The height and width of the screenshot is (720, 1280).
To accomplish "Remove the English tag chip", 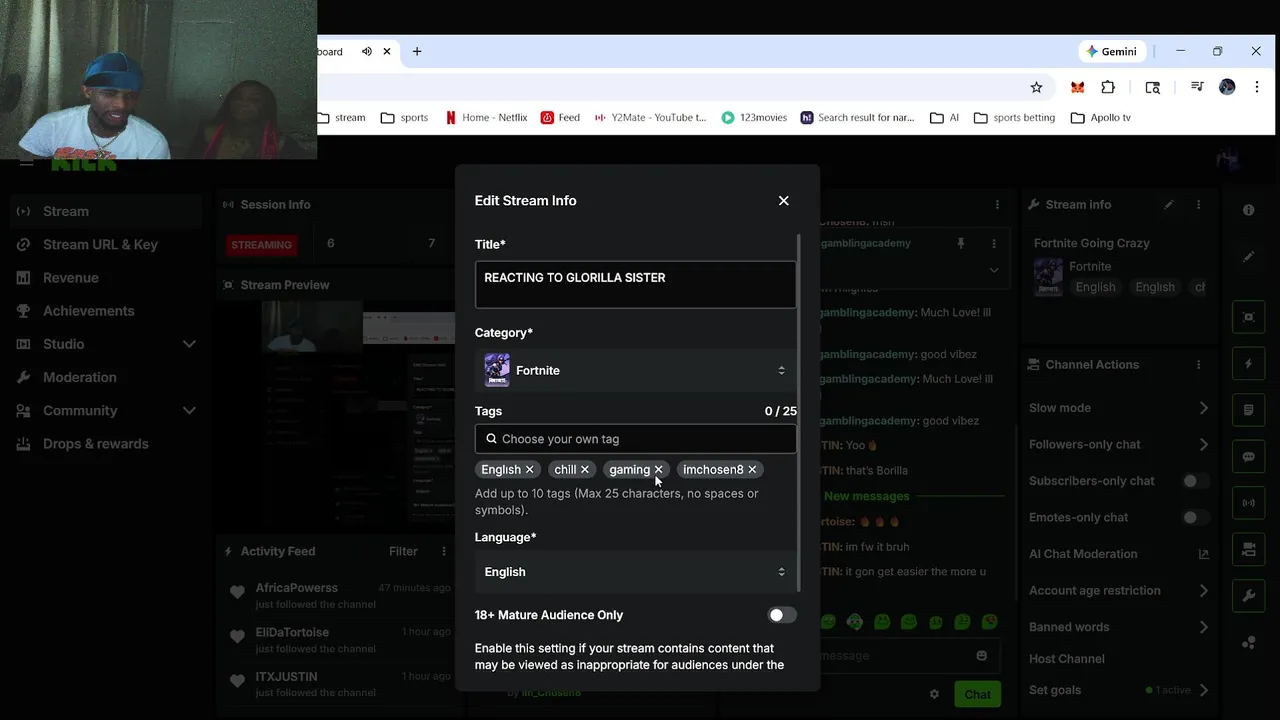I will 530,470.
